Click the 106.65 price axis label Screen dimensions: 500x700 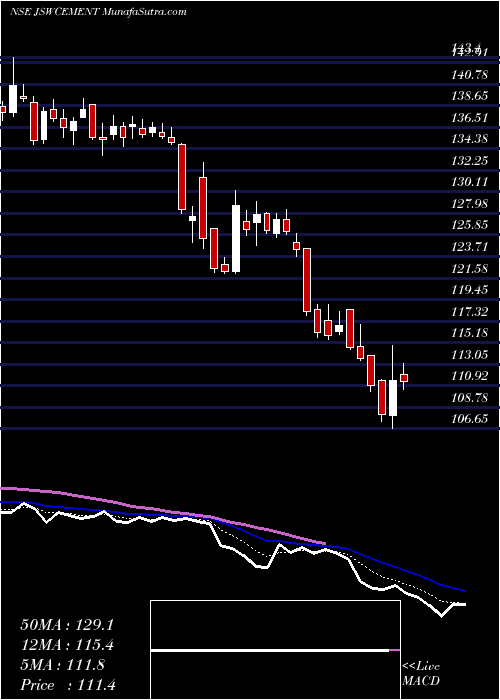[x=470, y=418]
